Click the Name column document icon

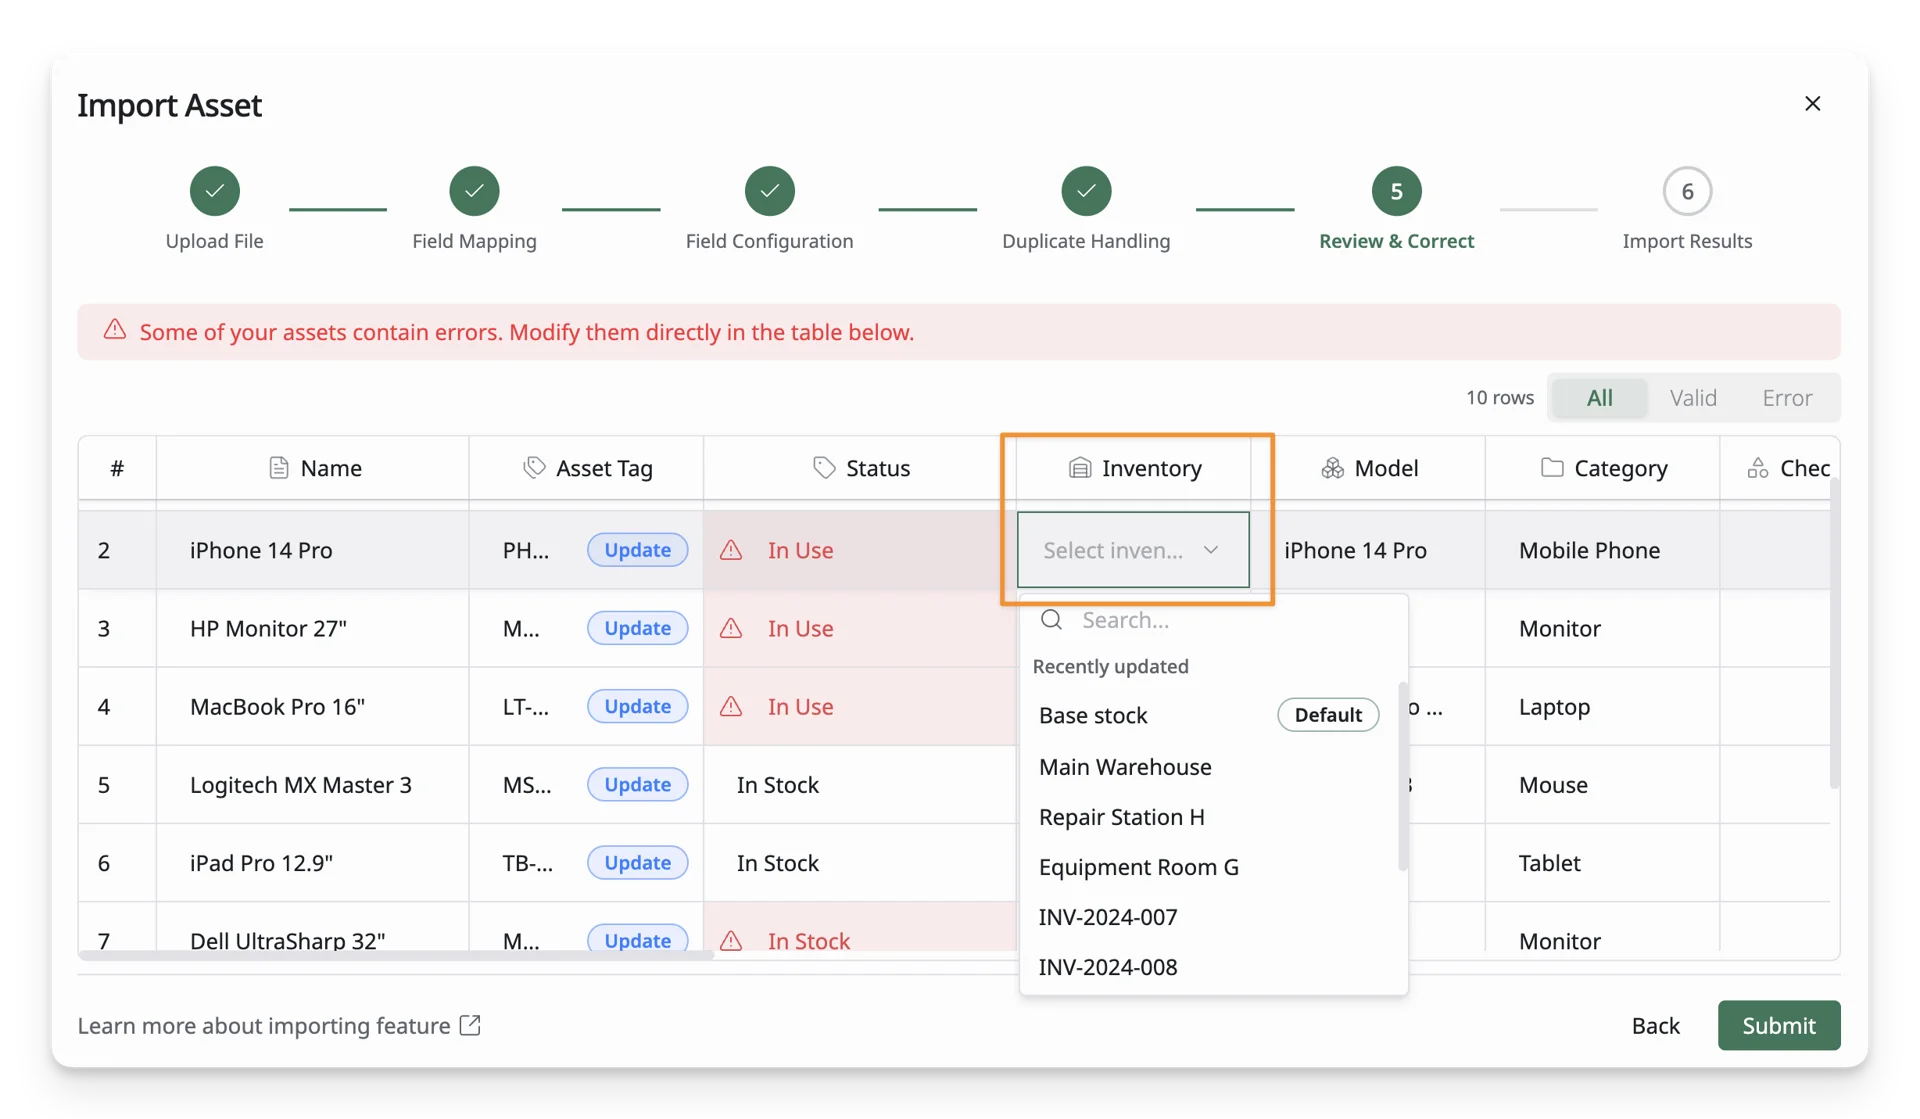click(x=279, y=467)
